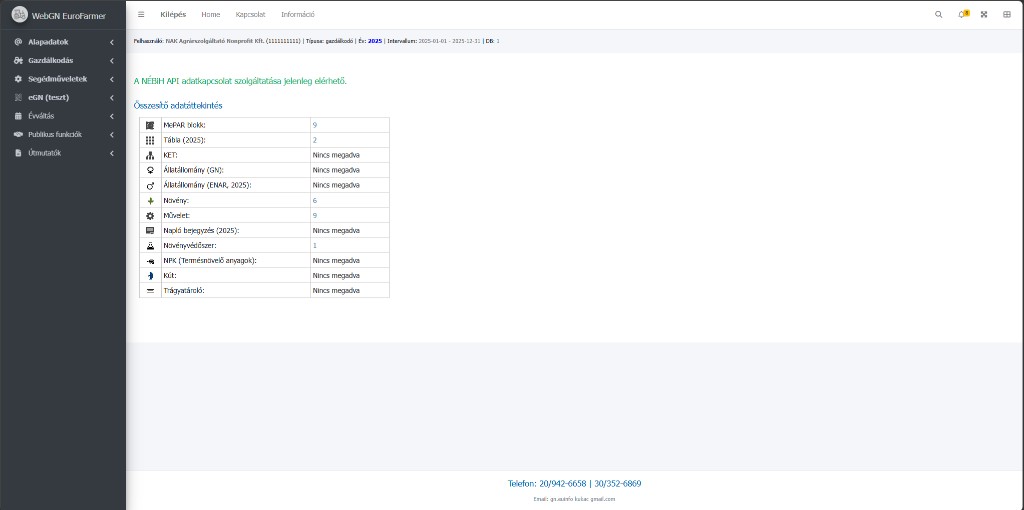Click the 'Napló bejegyzés (2025):' label

click(x=201, y=231)
